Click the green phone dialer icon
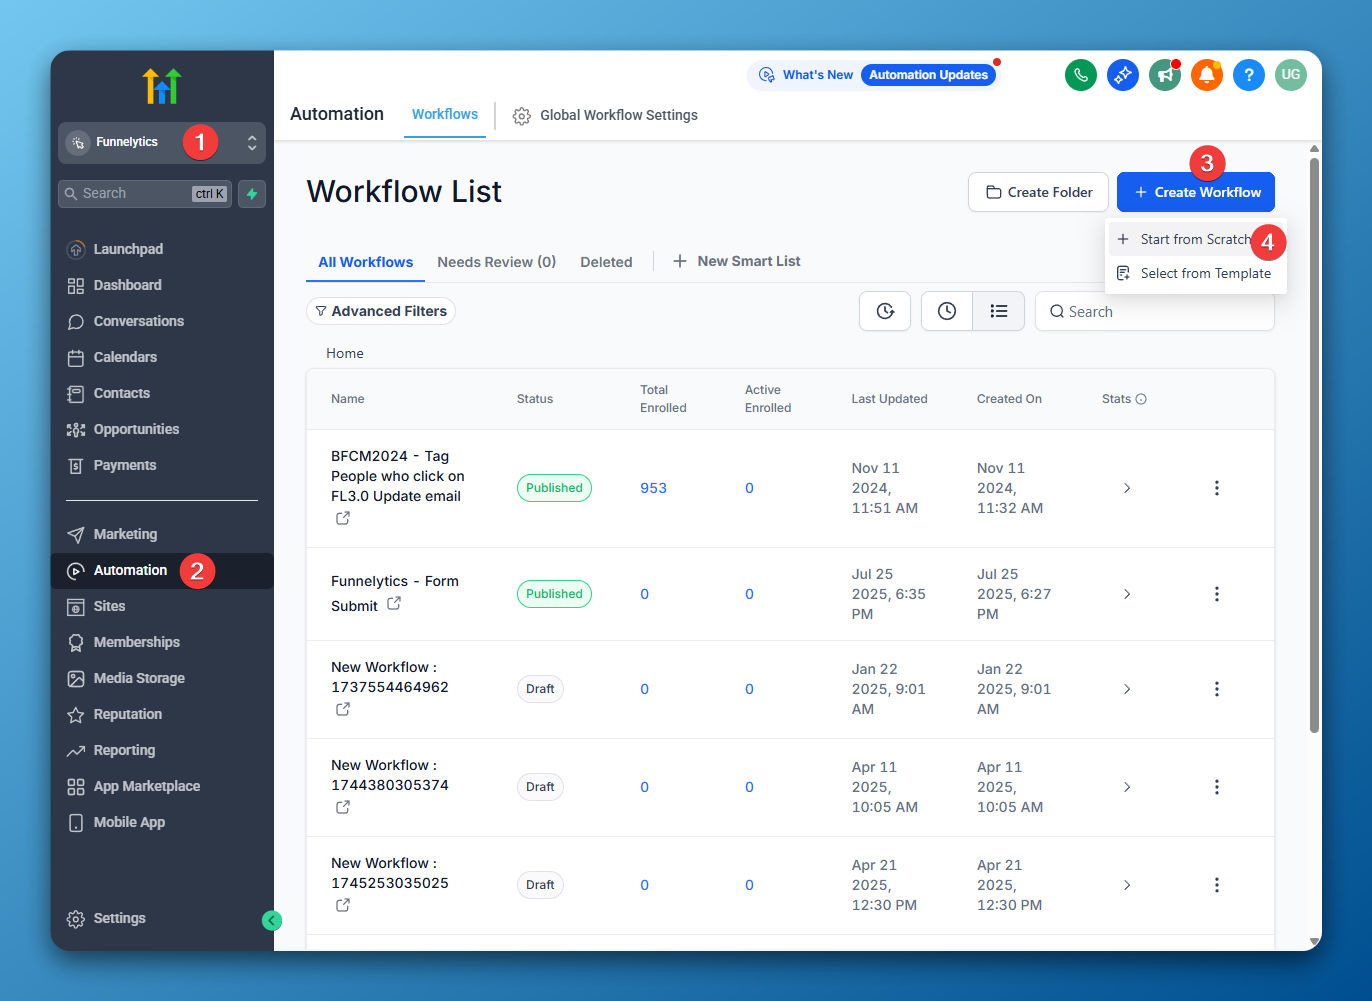1372x1001 pixels. (1080, 75)
